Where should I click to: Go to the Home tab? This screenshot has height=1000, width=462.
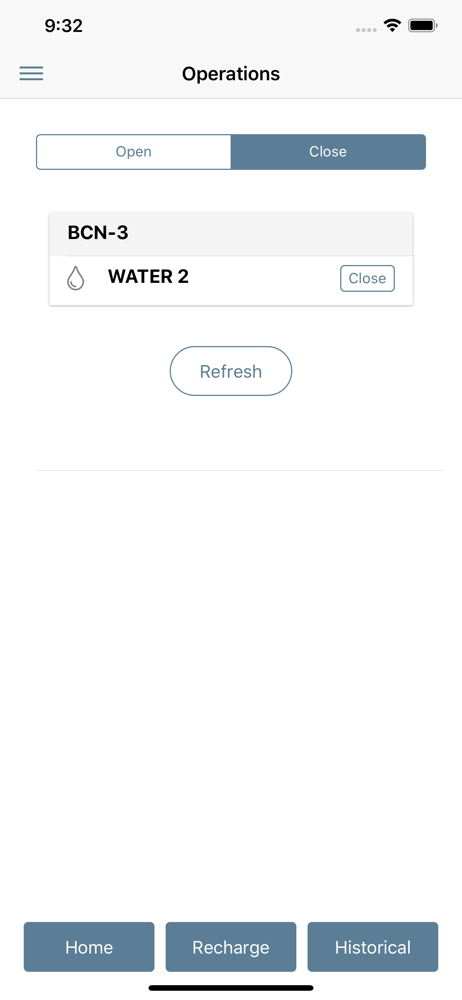click(89, 947)
